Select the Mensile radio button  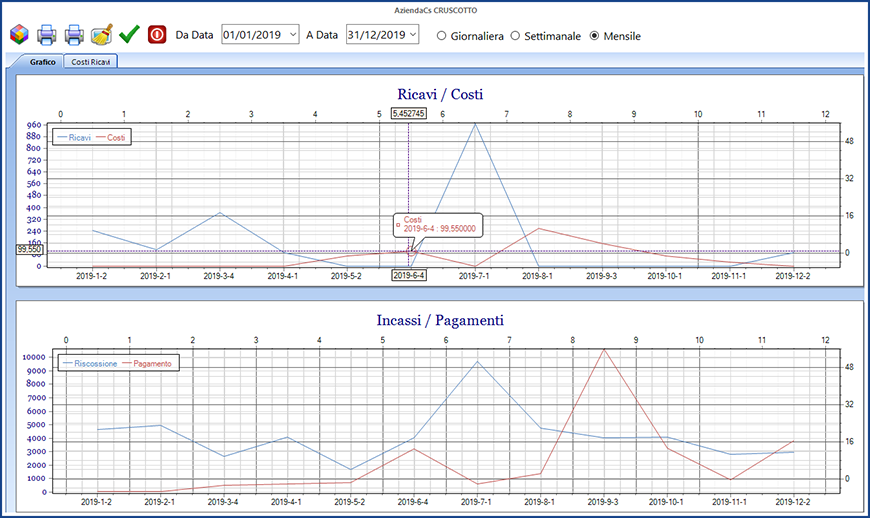click(x=595, y=36)
